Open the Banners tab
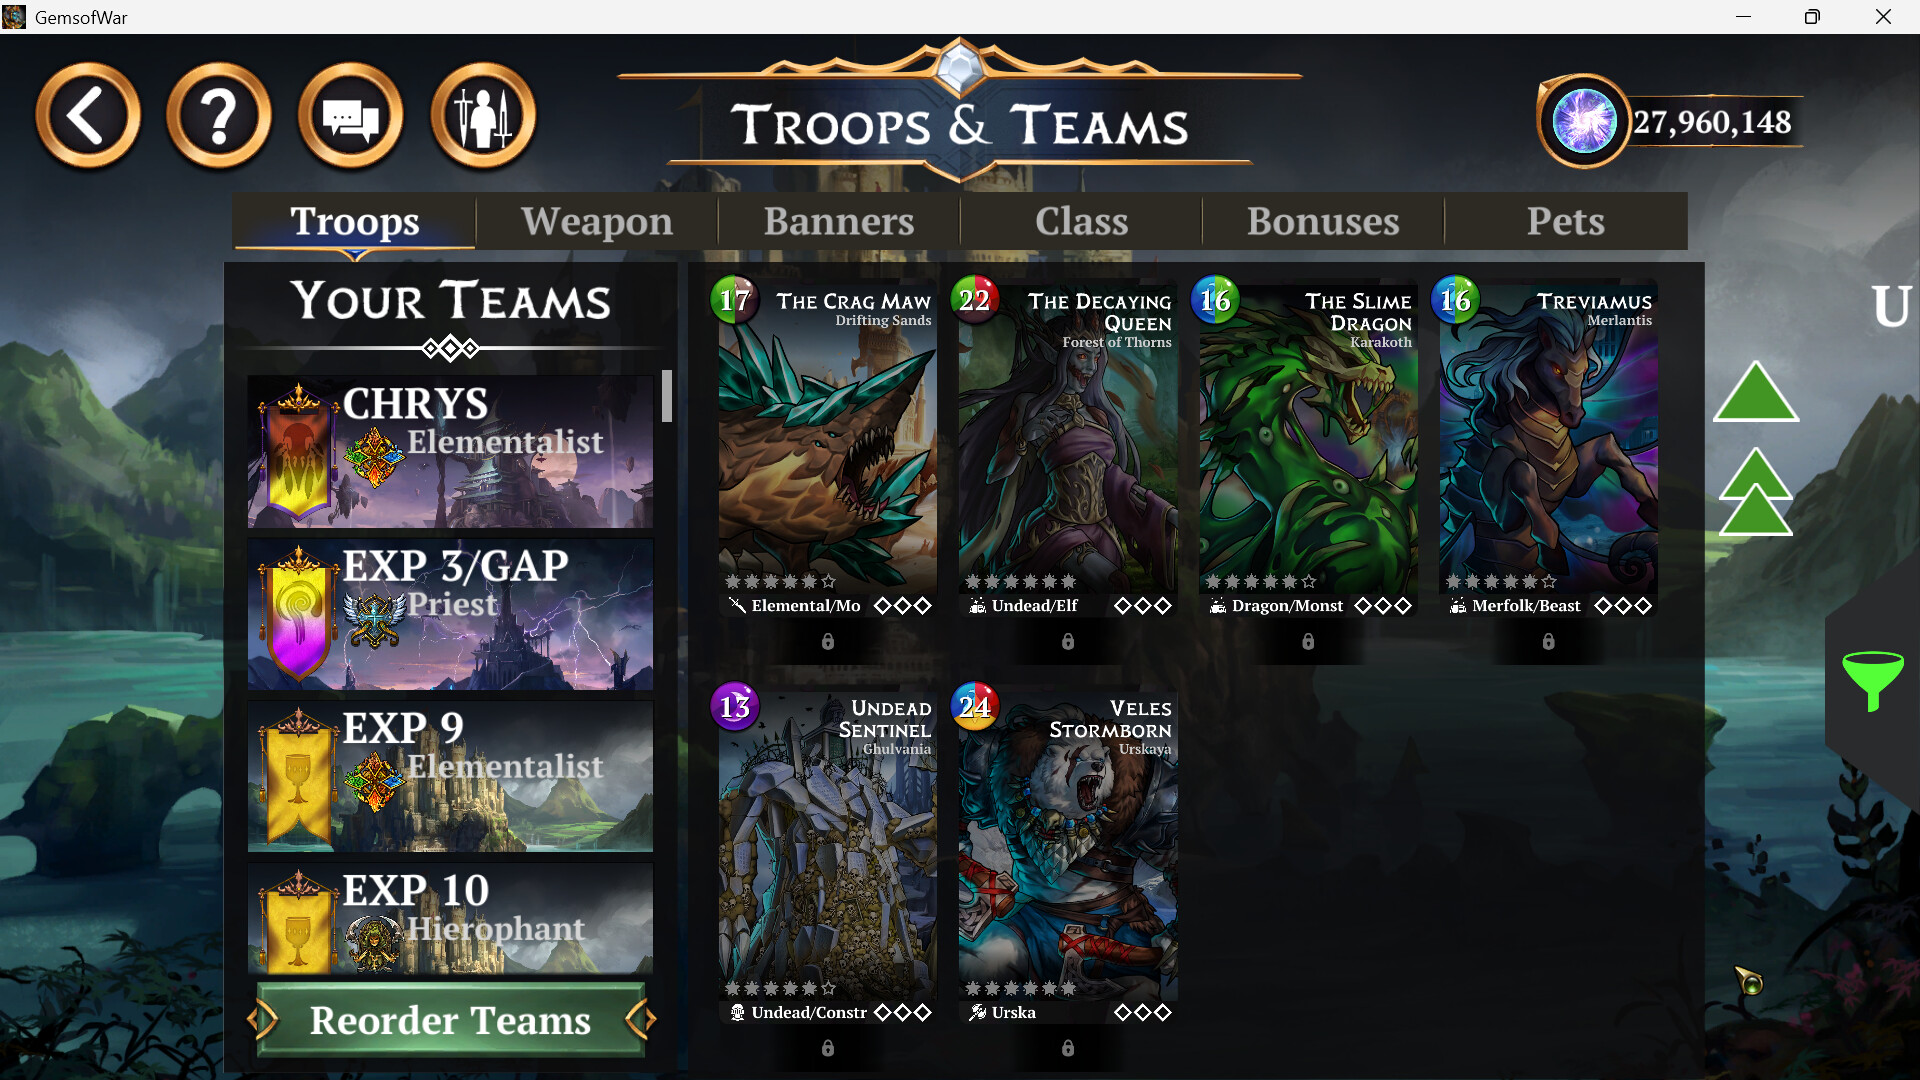The width and height of the screenshot is (1920, 1080). [839, 221]
